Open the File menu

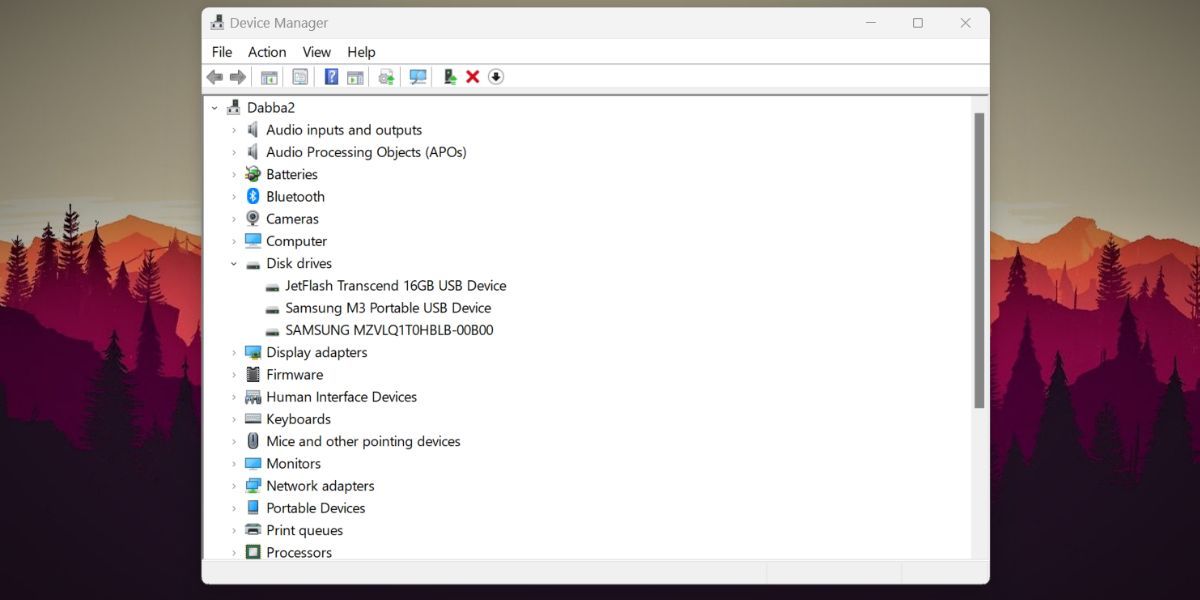pyautogui.click(x=221, y=51)
